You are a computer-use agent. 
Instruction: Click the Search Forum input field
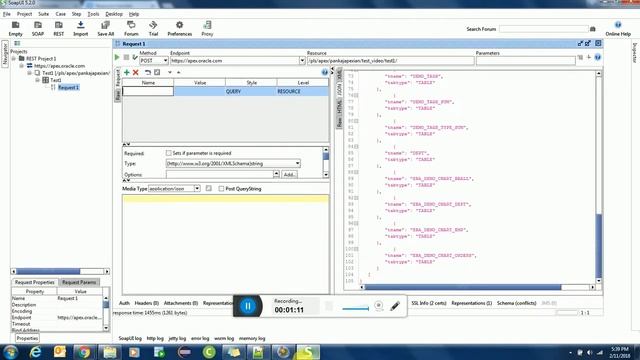coord(544,29)
